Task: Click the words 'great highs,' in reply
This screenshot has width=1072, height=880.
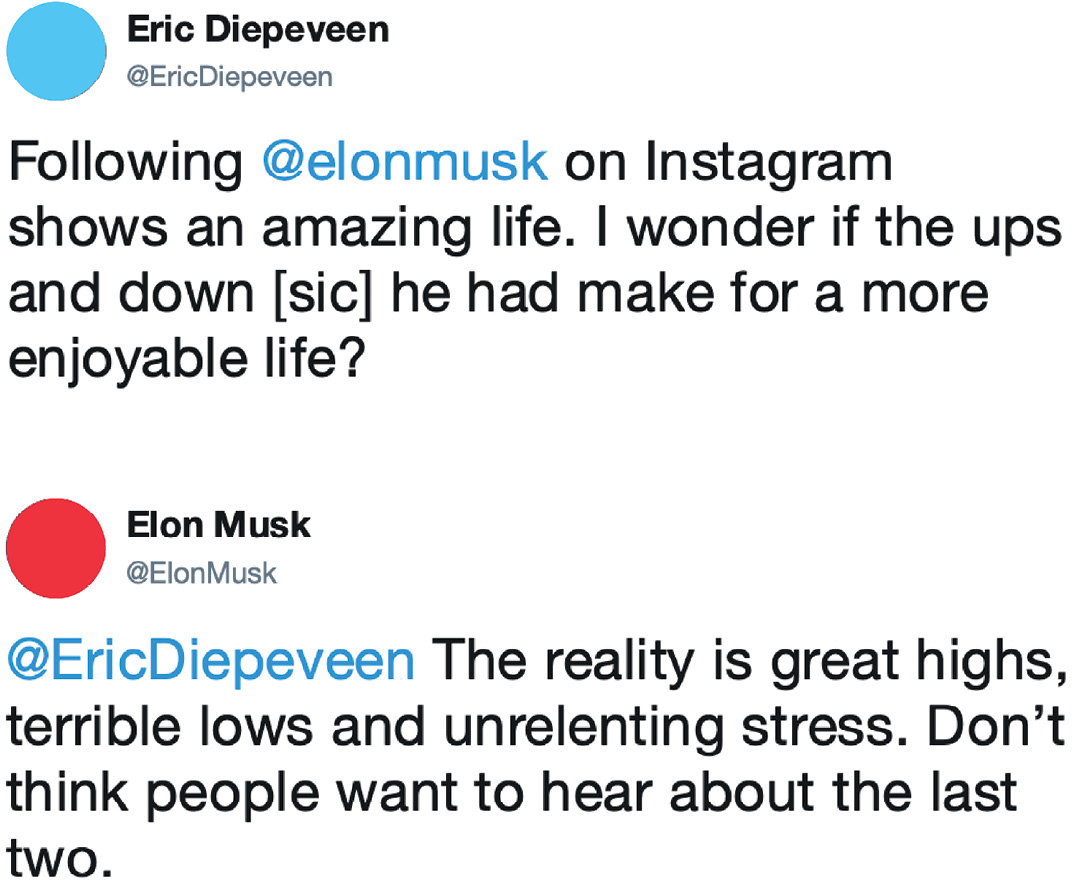Action: click(x=918, y=663)
